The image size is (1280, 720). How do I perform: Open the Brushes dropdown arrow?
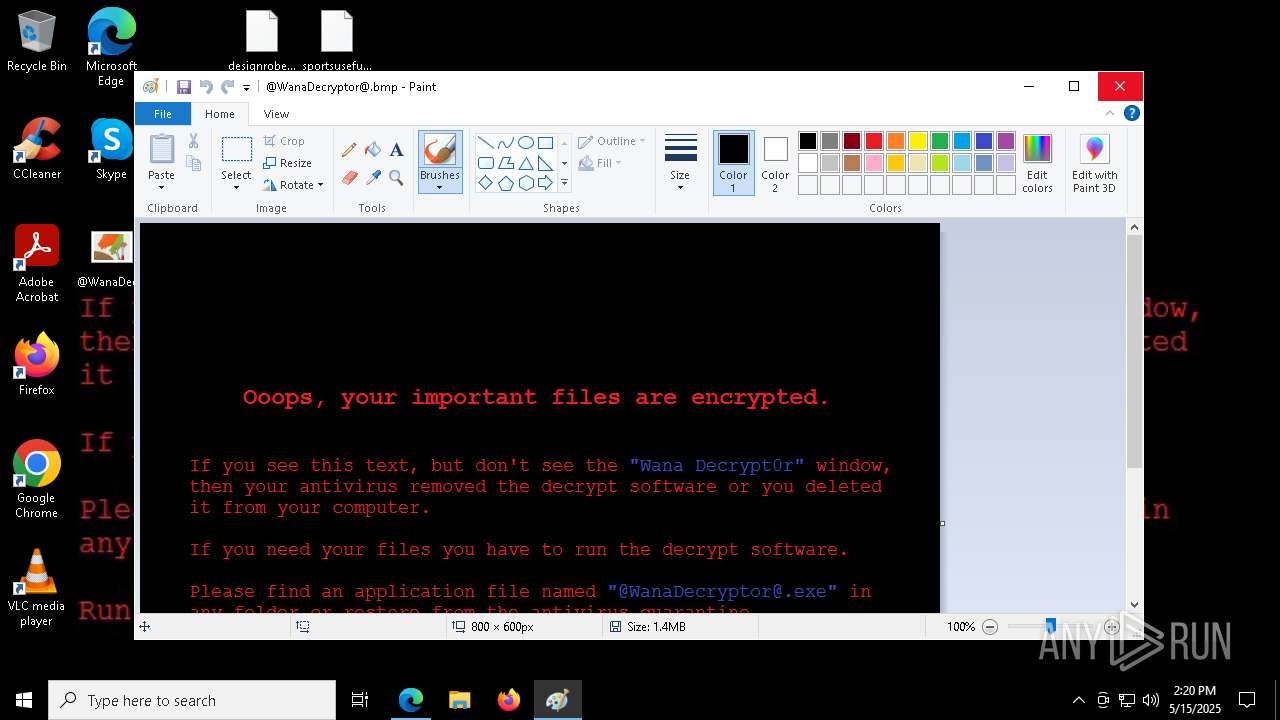coord(440,187)
